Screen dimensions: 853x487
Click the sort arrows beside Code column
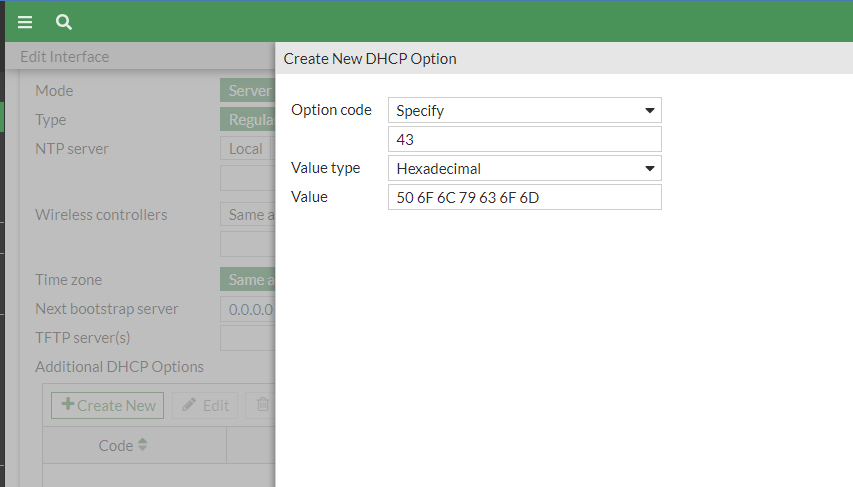(x=142, y=445)
